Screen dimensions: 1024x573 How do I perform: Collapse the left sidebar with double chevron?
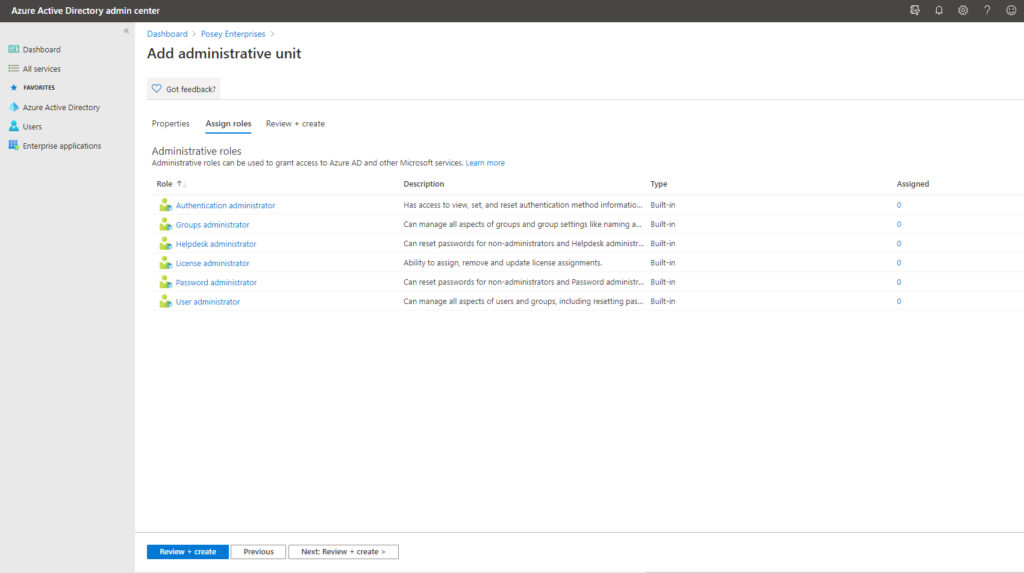point(126,31)
